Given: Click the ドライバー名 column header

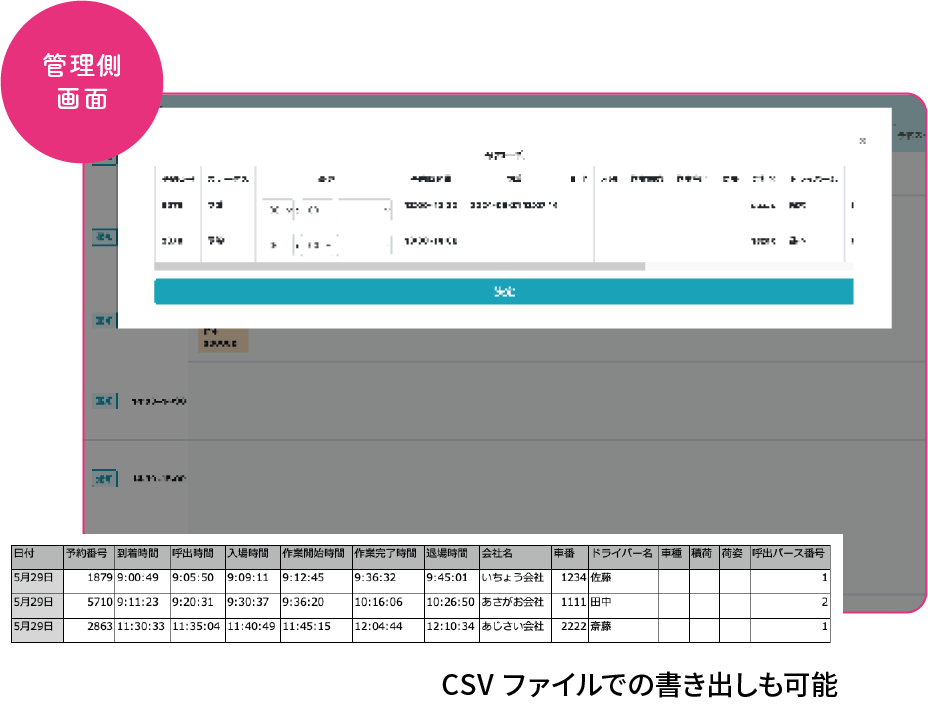Looking at the screenshot, I should [621, 553].
